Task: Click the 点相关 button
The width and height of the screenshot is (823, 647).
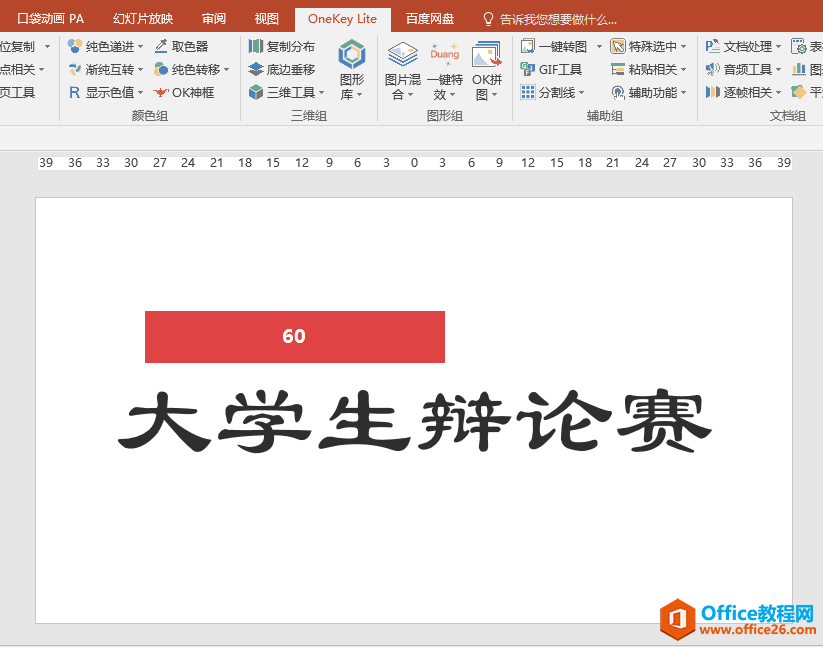Action: pyautogui.click(x=22, y=69)
